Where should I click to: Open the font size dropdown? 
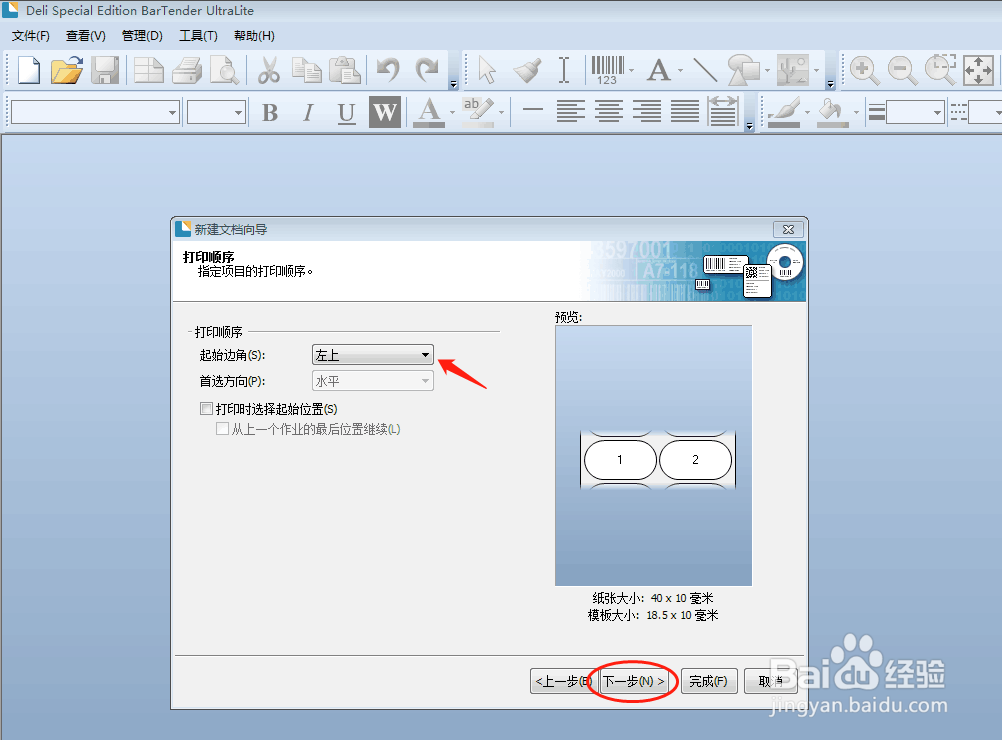click(x=238, y=113)
